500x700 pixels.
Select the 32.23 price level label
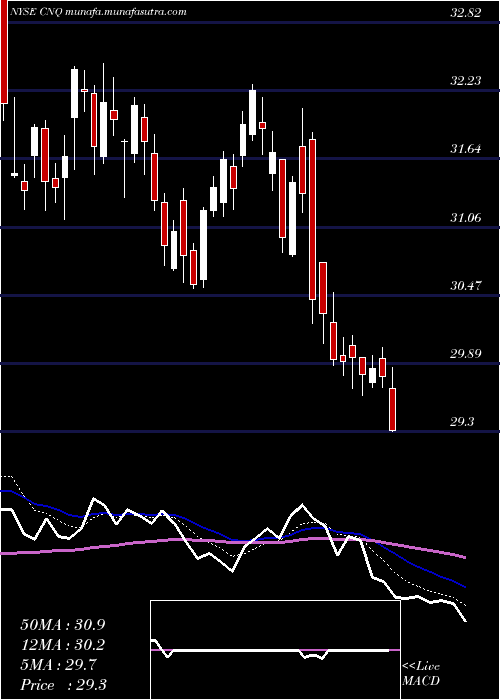[x=466, y=81]
